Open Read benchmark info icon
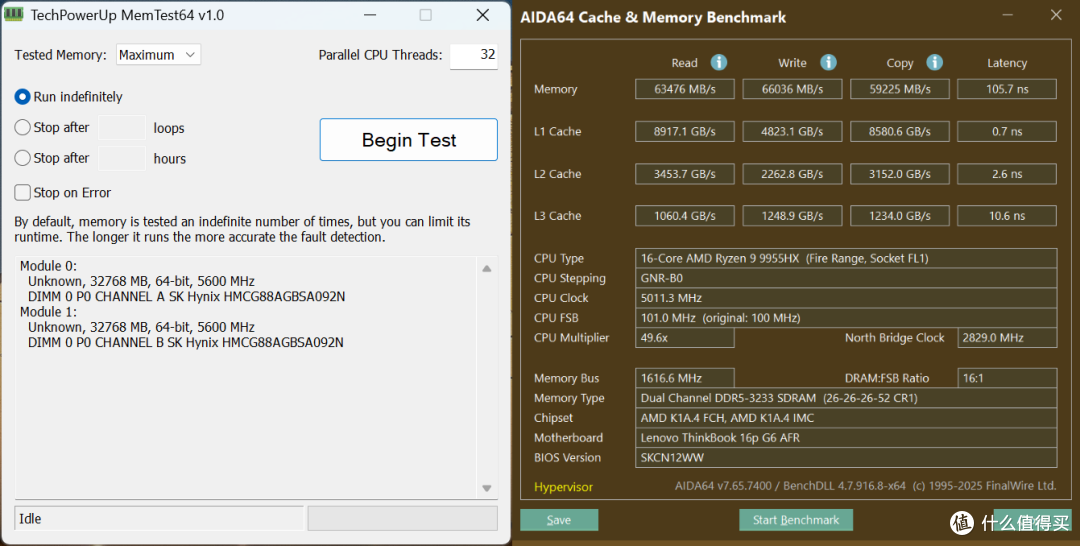This screenshot has height=546, width=1080. pos(718,63)
